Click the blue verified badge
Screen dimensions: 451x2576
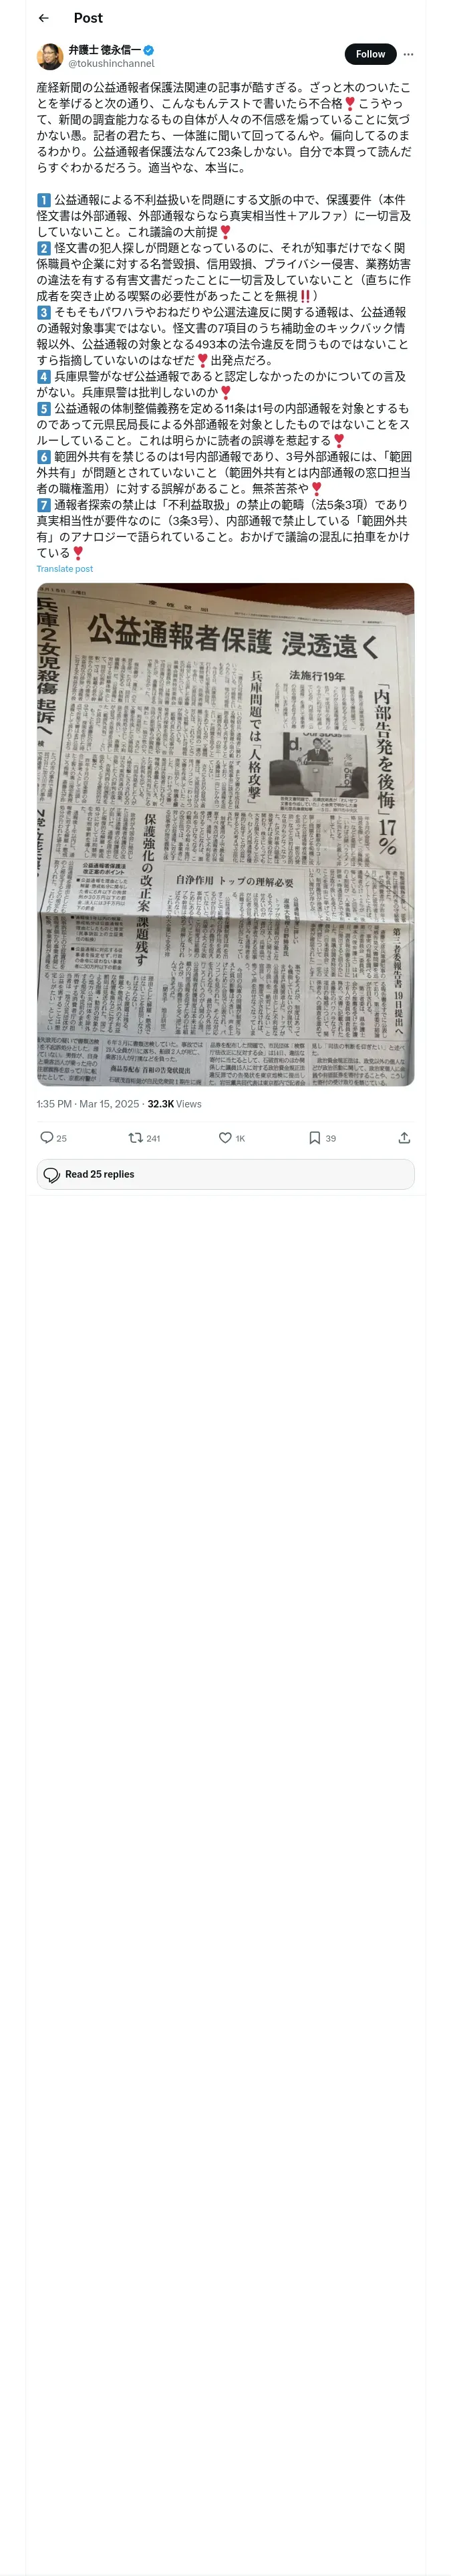coord(149,50)
